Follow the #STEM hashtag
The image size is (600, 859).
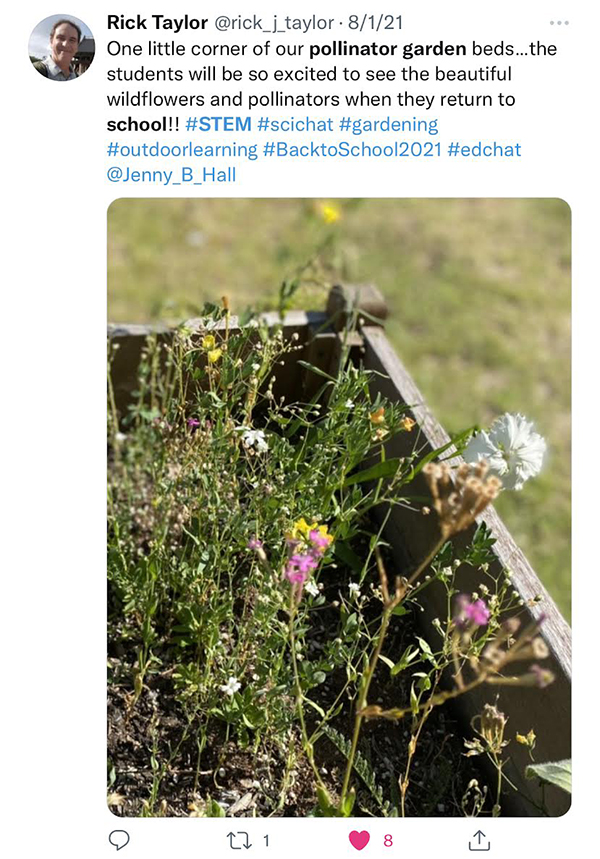218,124
